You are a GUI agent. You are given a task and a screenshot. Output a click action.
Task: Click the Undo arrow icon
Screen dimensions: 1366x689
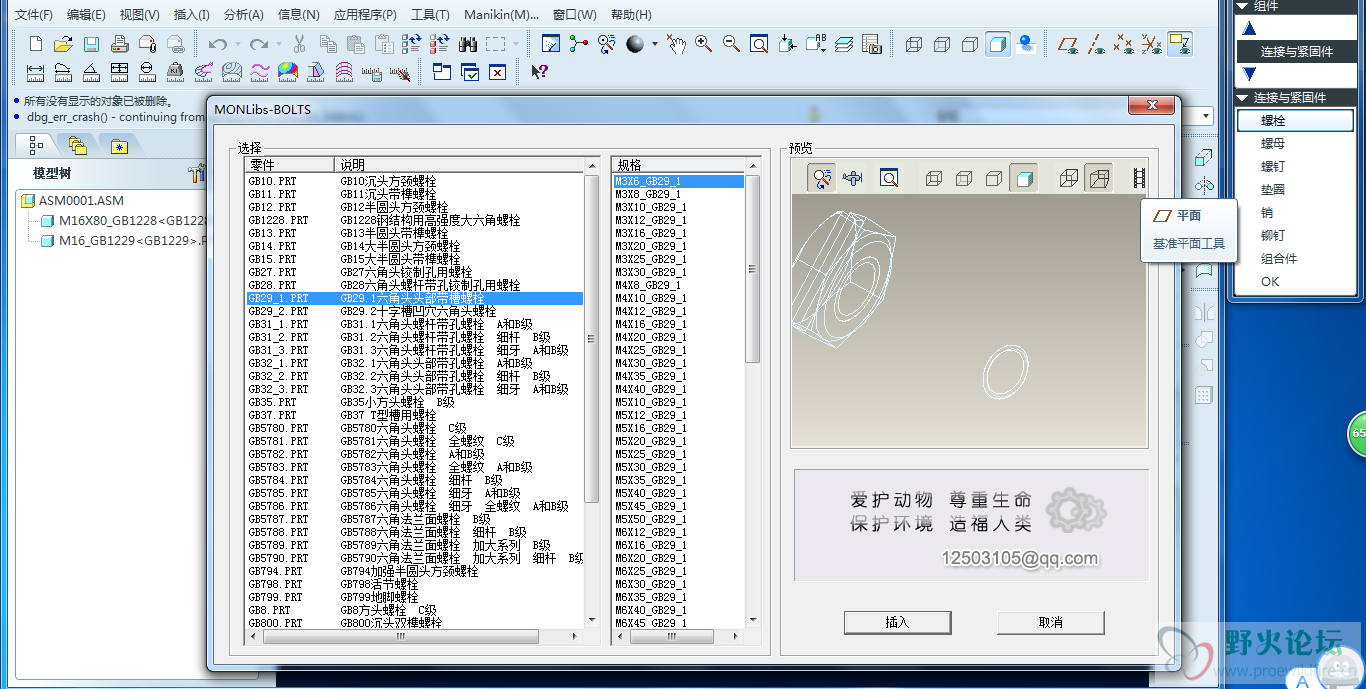coord(217,44)
